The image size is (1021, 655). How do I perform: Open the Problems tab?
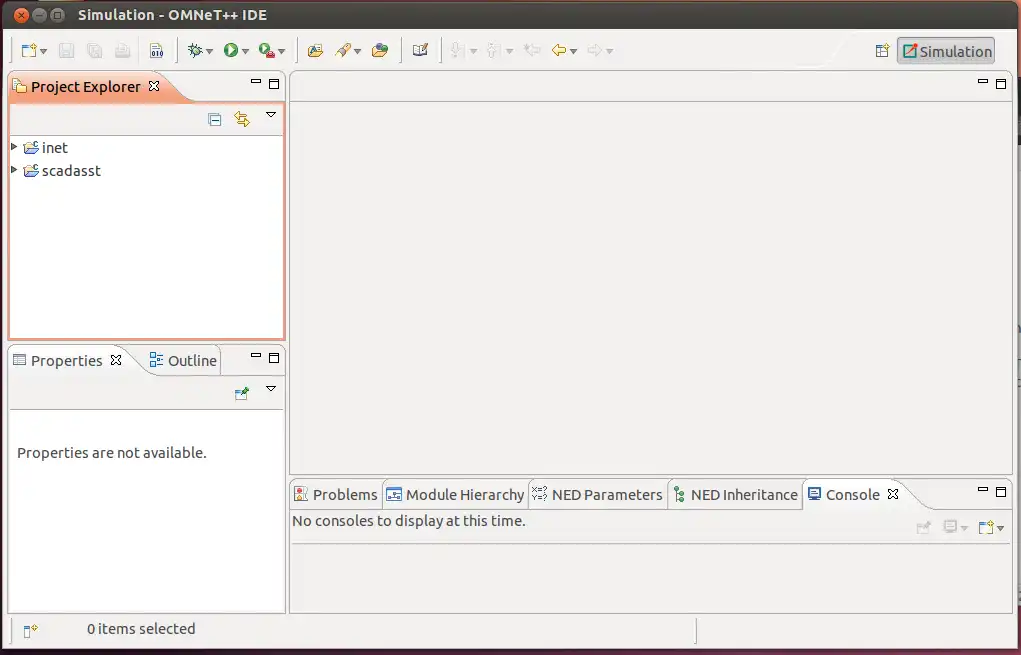pos(336,495)
